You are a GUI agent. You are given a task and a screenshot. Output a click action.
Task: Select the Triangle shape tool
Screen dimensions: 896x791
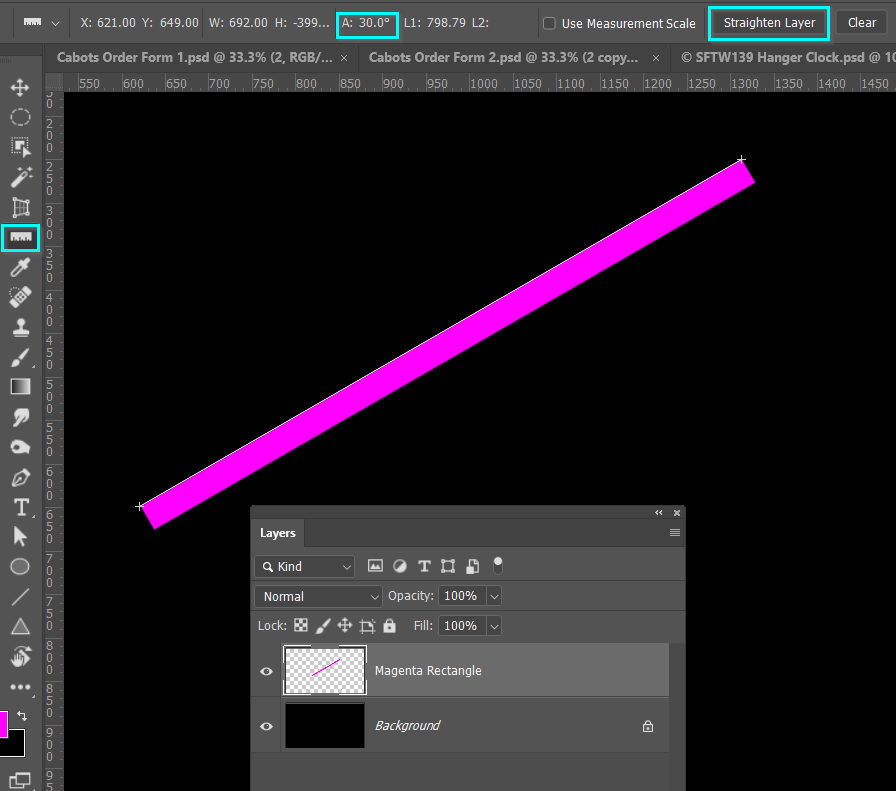coord(20,626)
